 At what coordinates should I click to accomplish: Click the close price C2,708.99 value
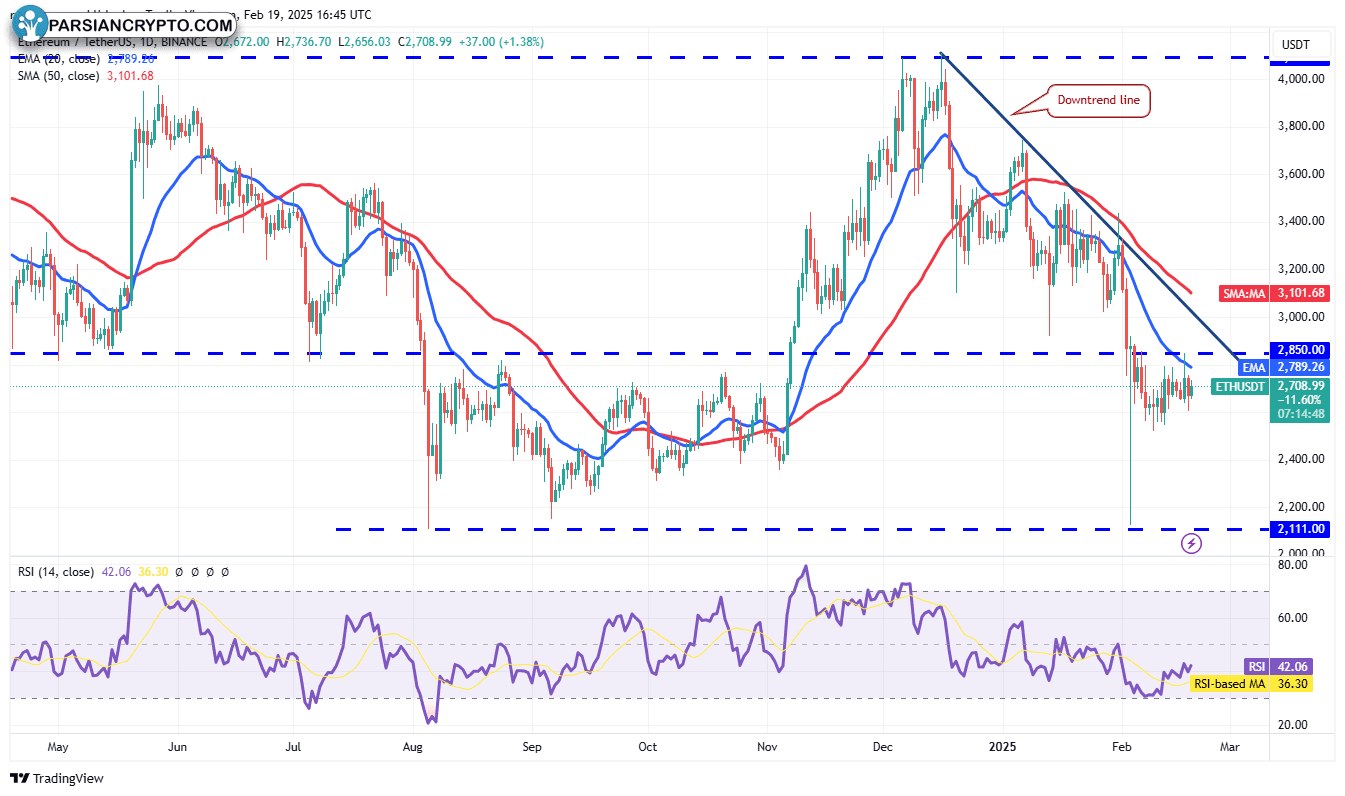pyautogui.click(x=425, y=42)
